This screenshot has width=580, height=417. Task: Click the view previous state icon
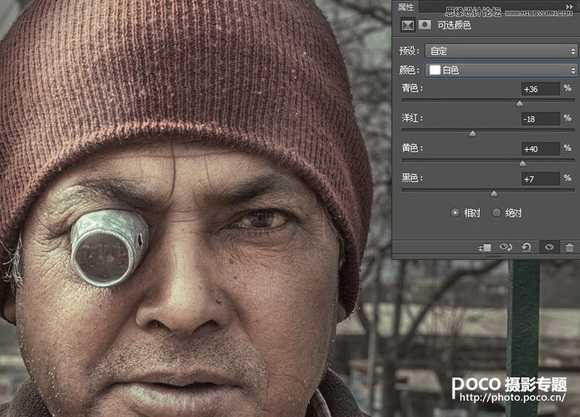(506, 247)
